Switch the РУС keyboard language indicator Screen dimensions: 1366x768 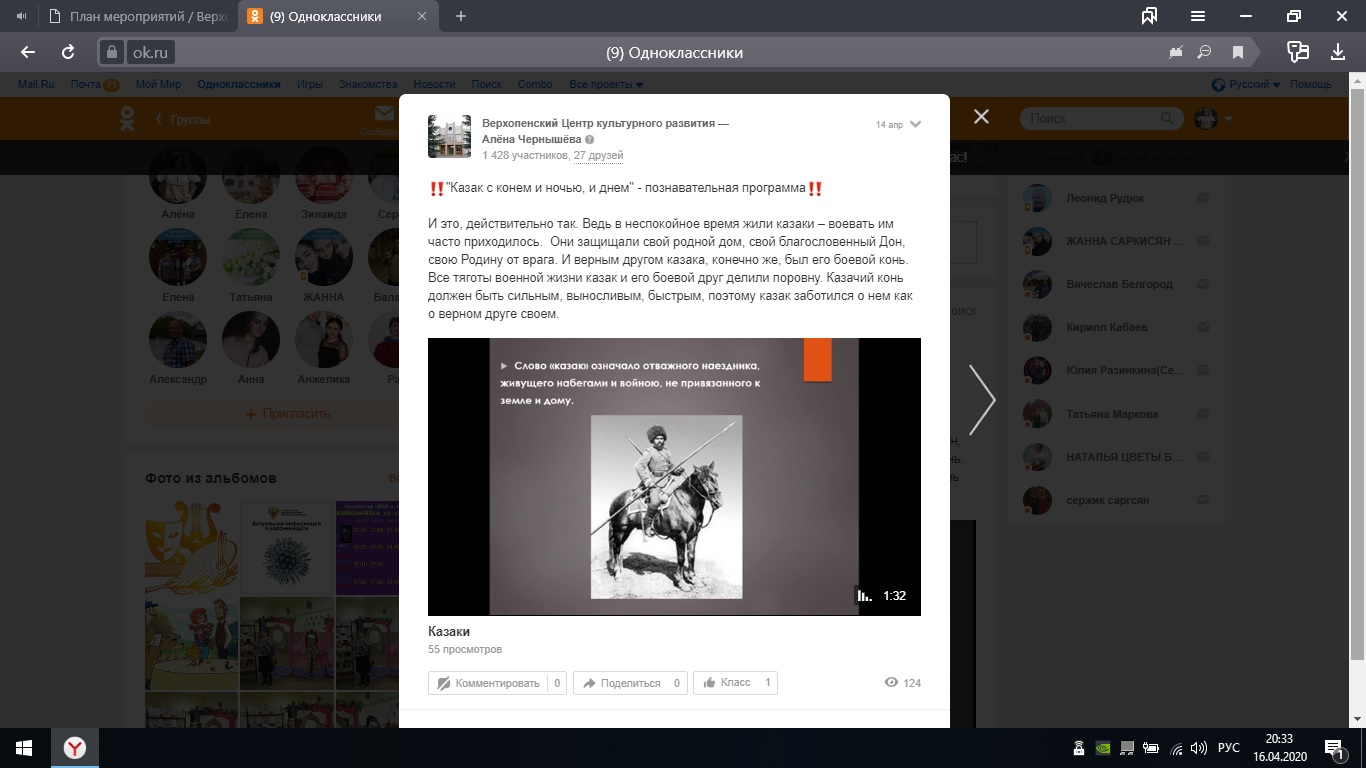1229,748
